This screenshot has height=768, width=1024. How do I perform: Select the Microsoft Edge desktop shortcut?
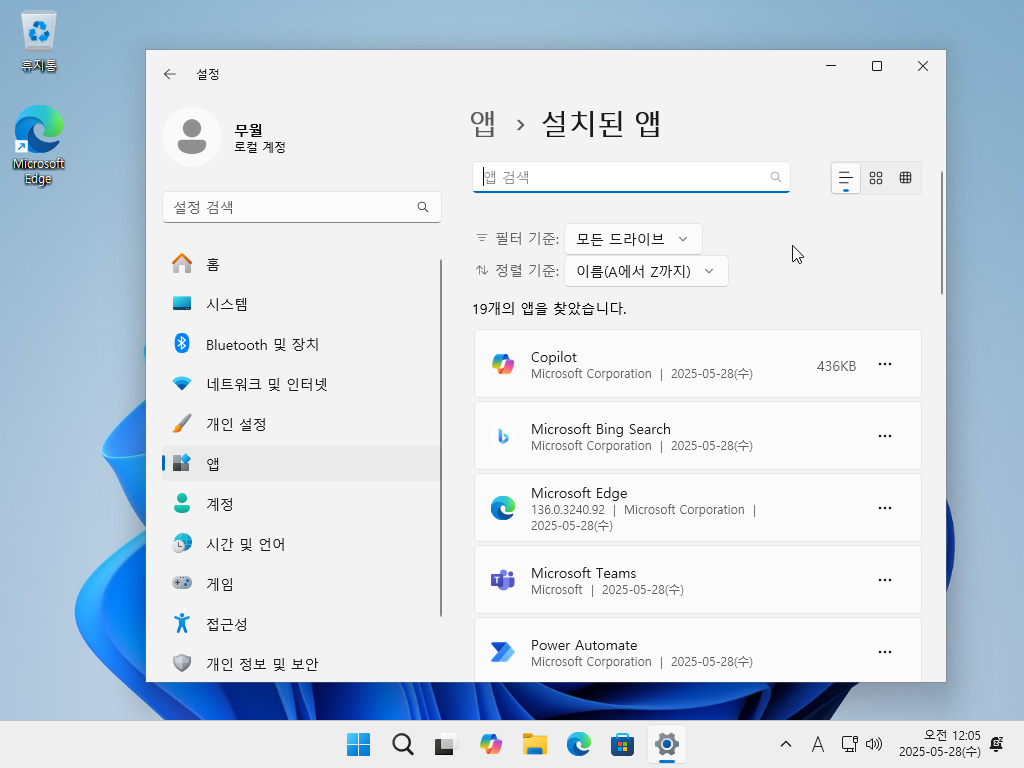coord(39,145)
